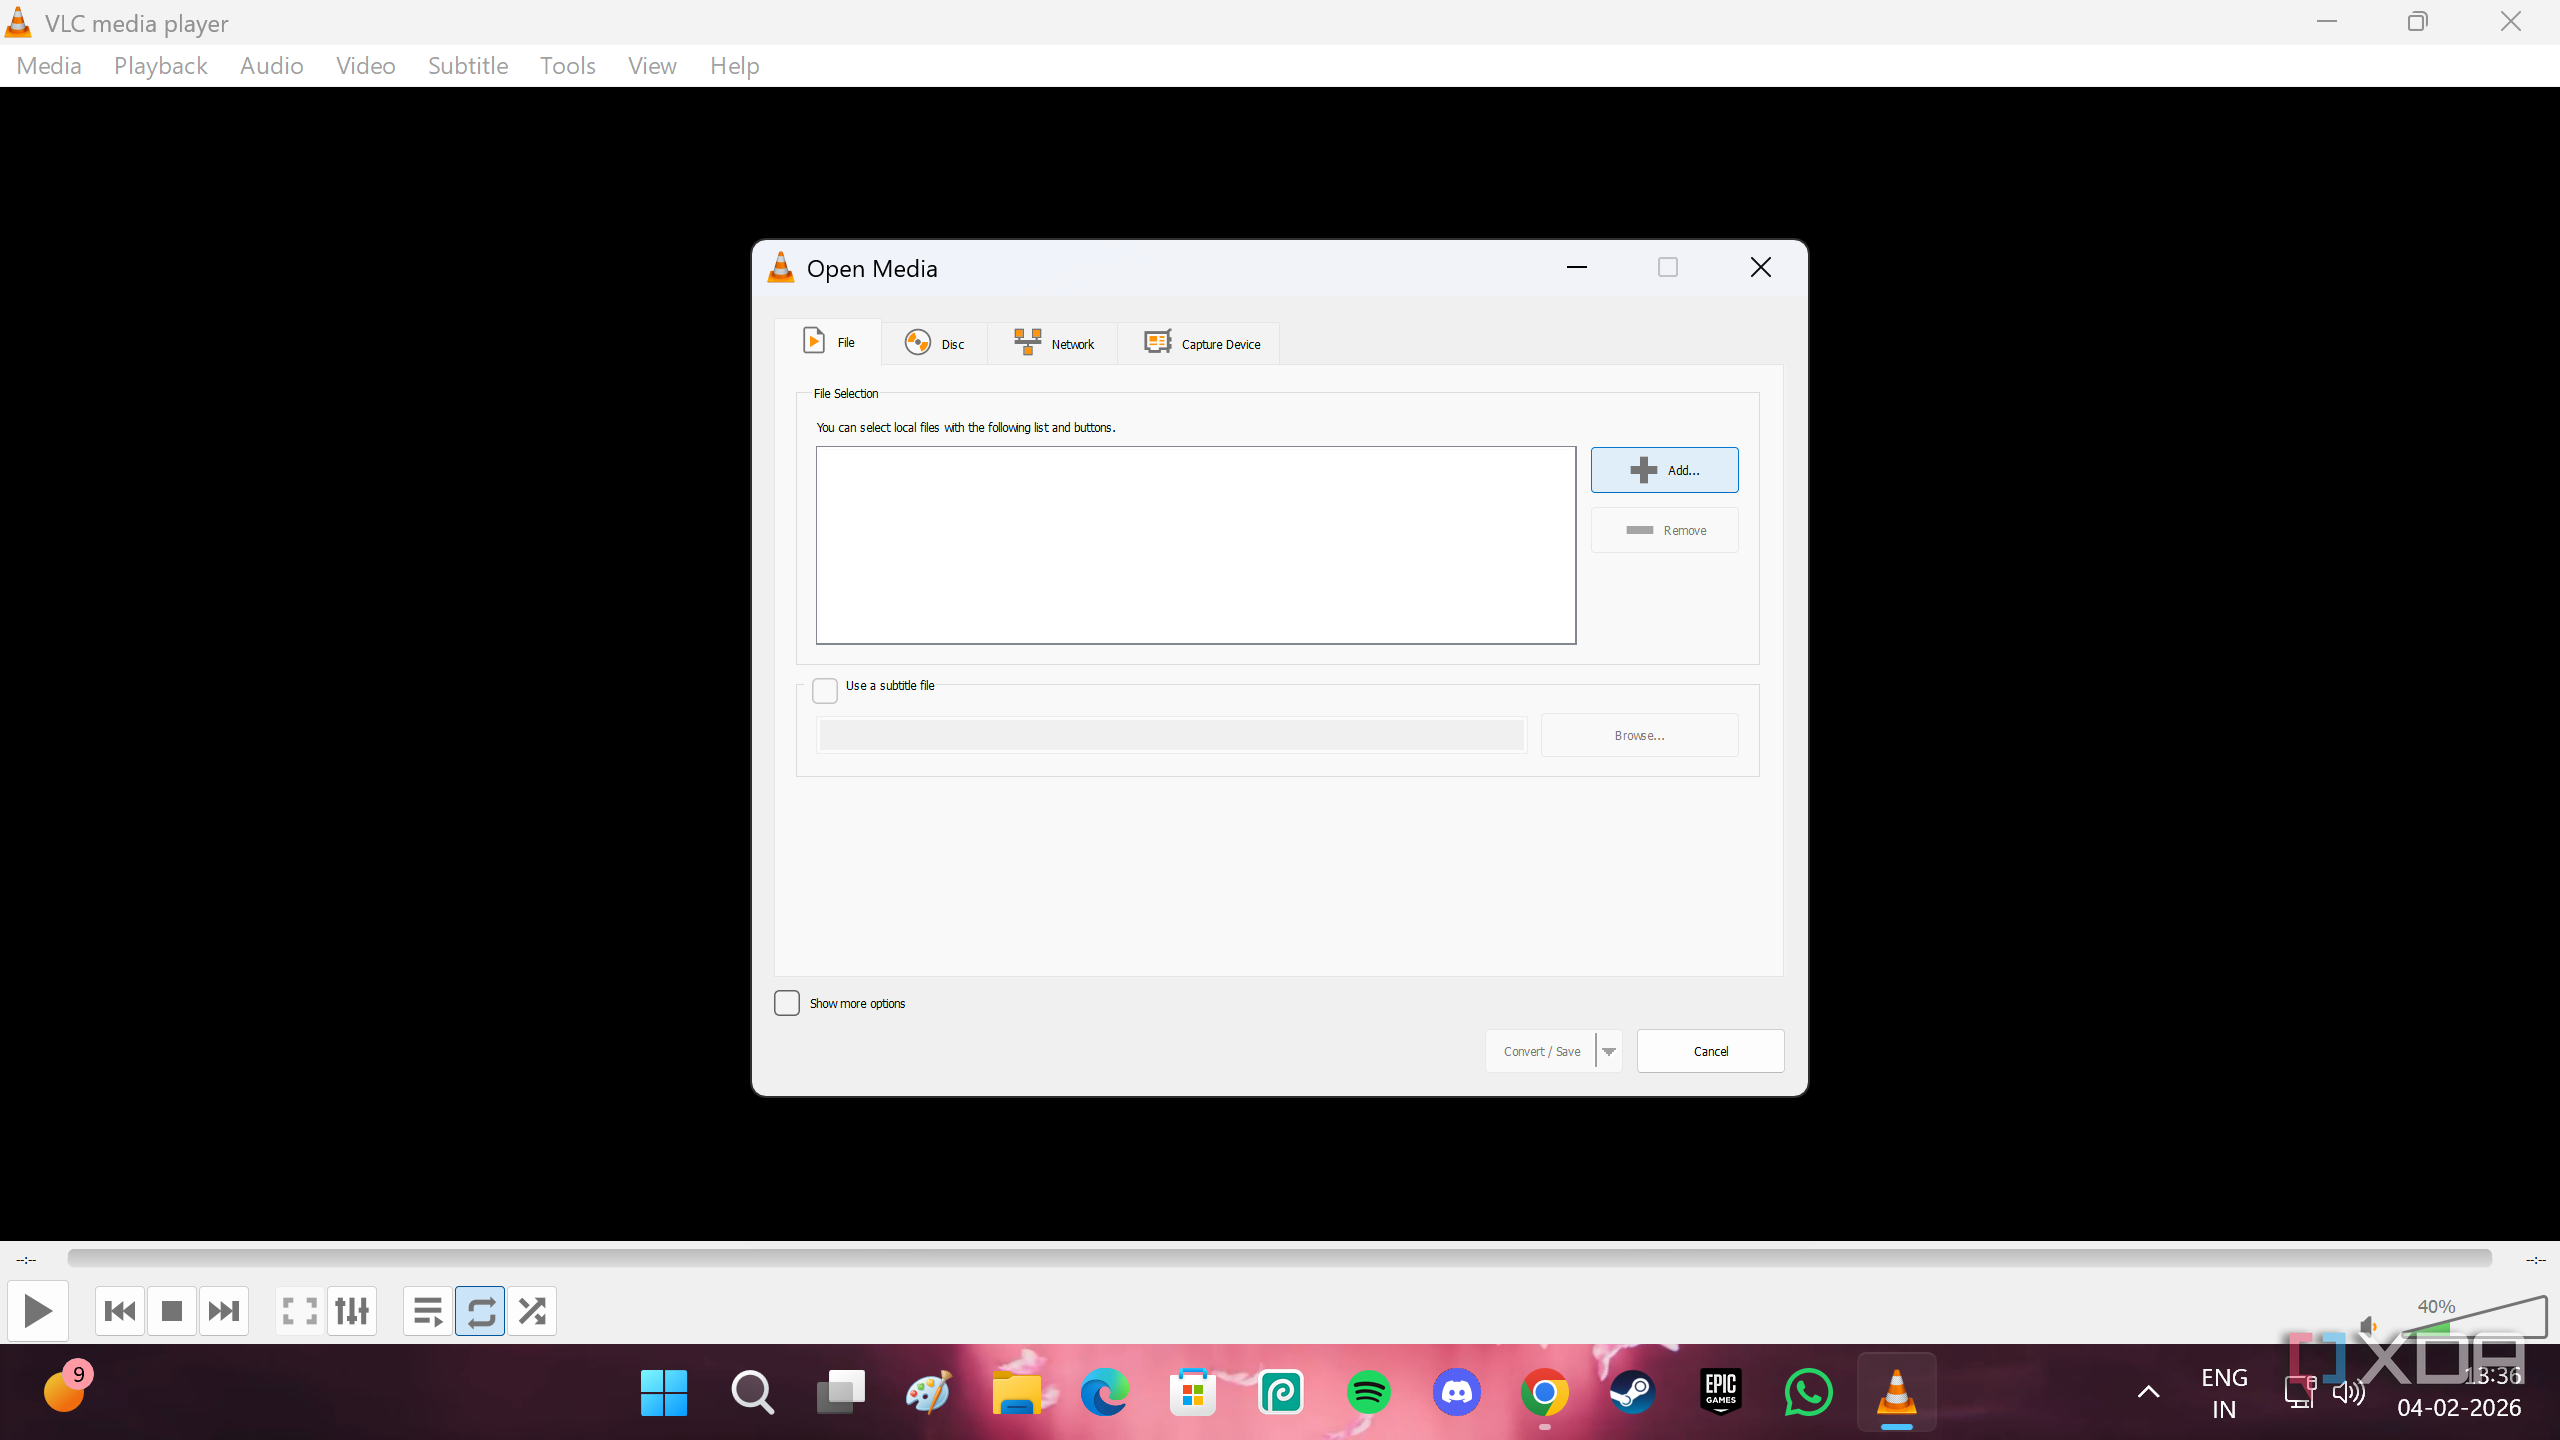Open Spotify from the taskbar
This screenshot has height=1440, width=2560.
[1368, 1392]
